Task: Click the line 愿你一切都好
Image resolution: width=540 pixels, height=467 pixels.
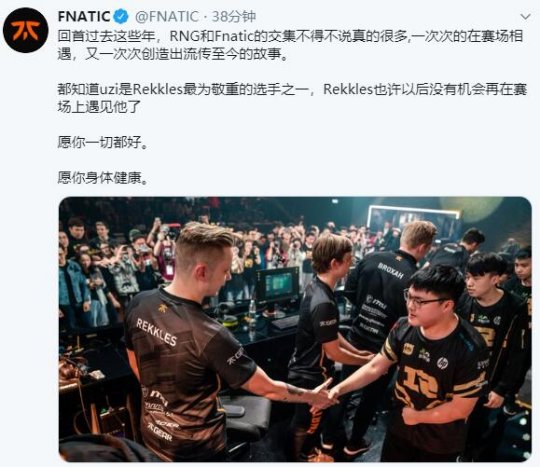Action: point(103,142)
